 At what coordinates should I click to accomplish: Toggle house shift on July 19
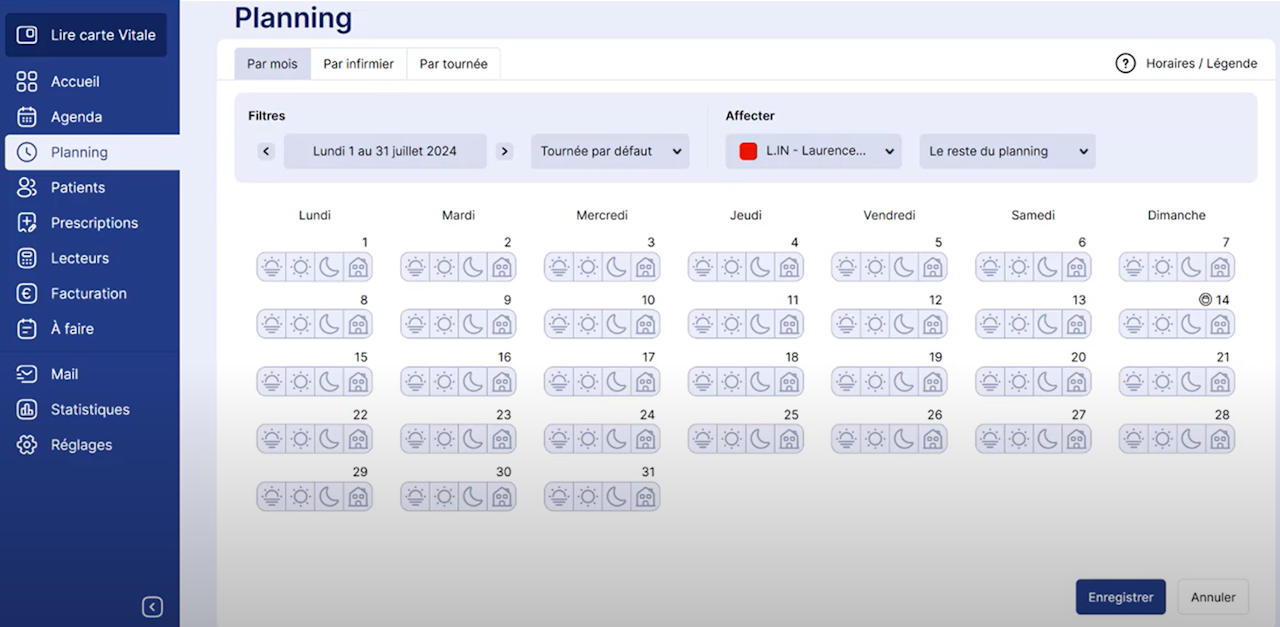point(933,382)
